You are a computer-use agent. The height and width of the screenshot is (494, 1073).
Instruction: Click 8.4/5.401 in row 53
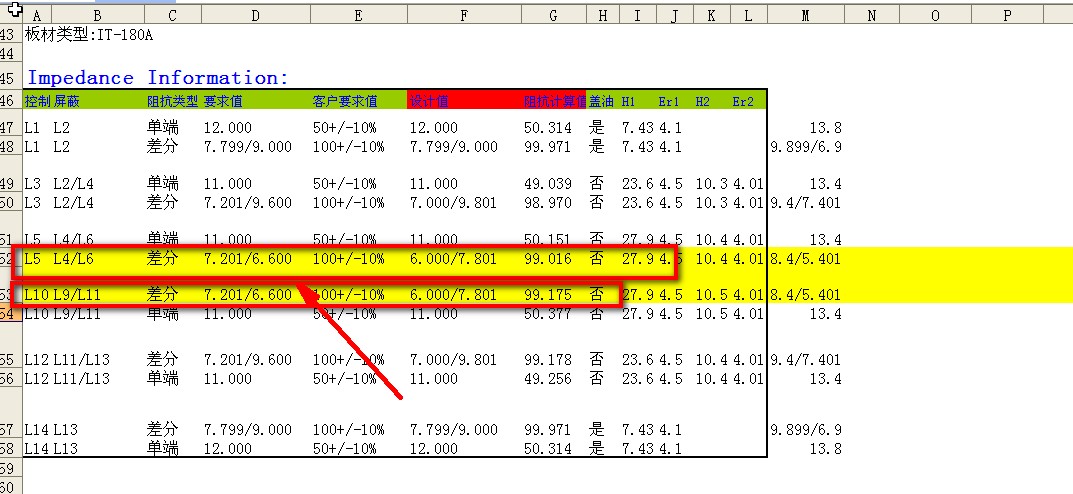point(806,295)
